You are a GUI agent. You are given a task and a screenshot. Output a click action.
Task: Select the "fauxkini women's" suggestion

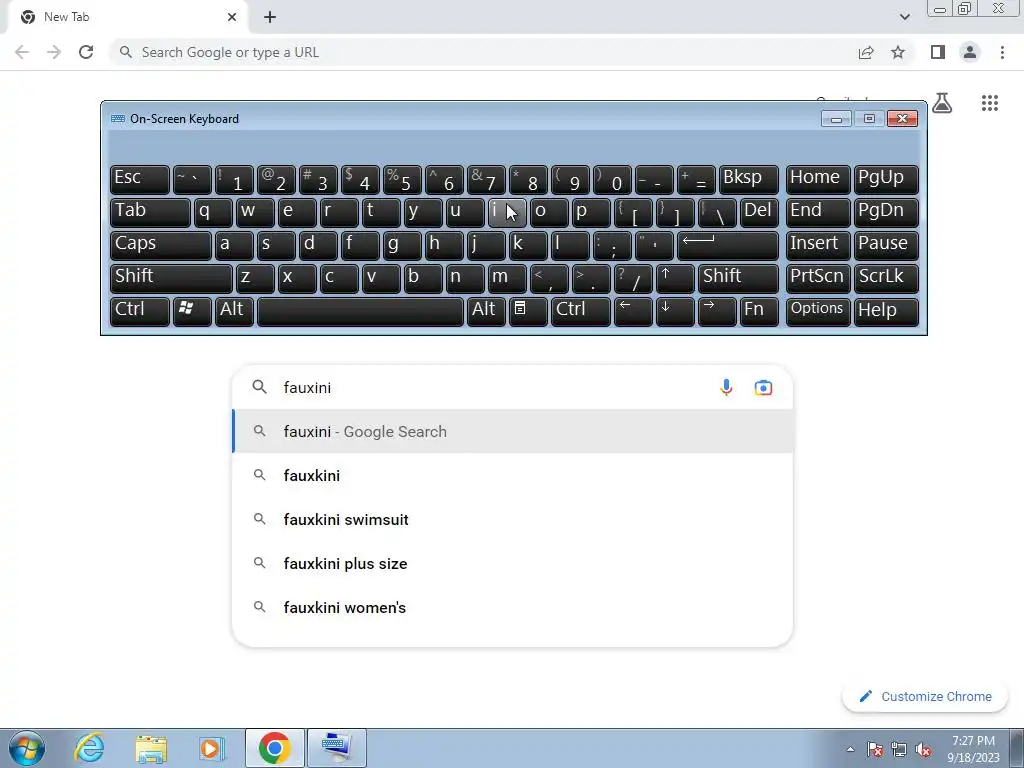(513, 607)
